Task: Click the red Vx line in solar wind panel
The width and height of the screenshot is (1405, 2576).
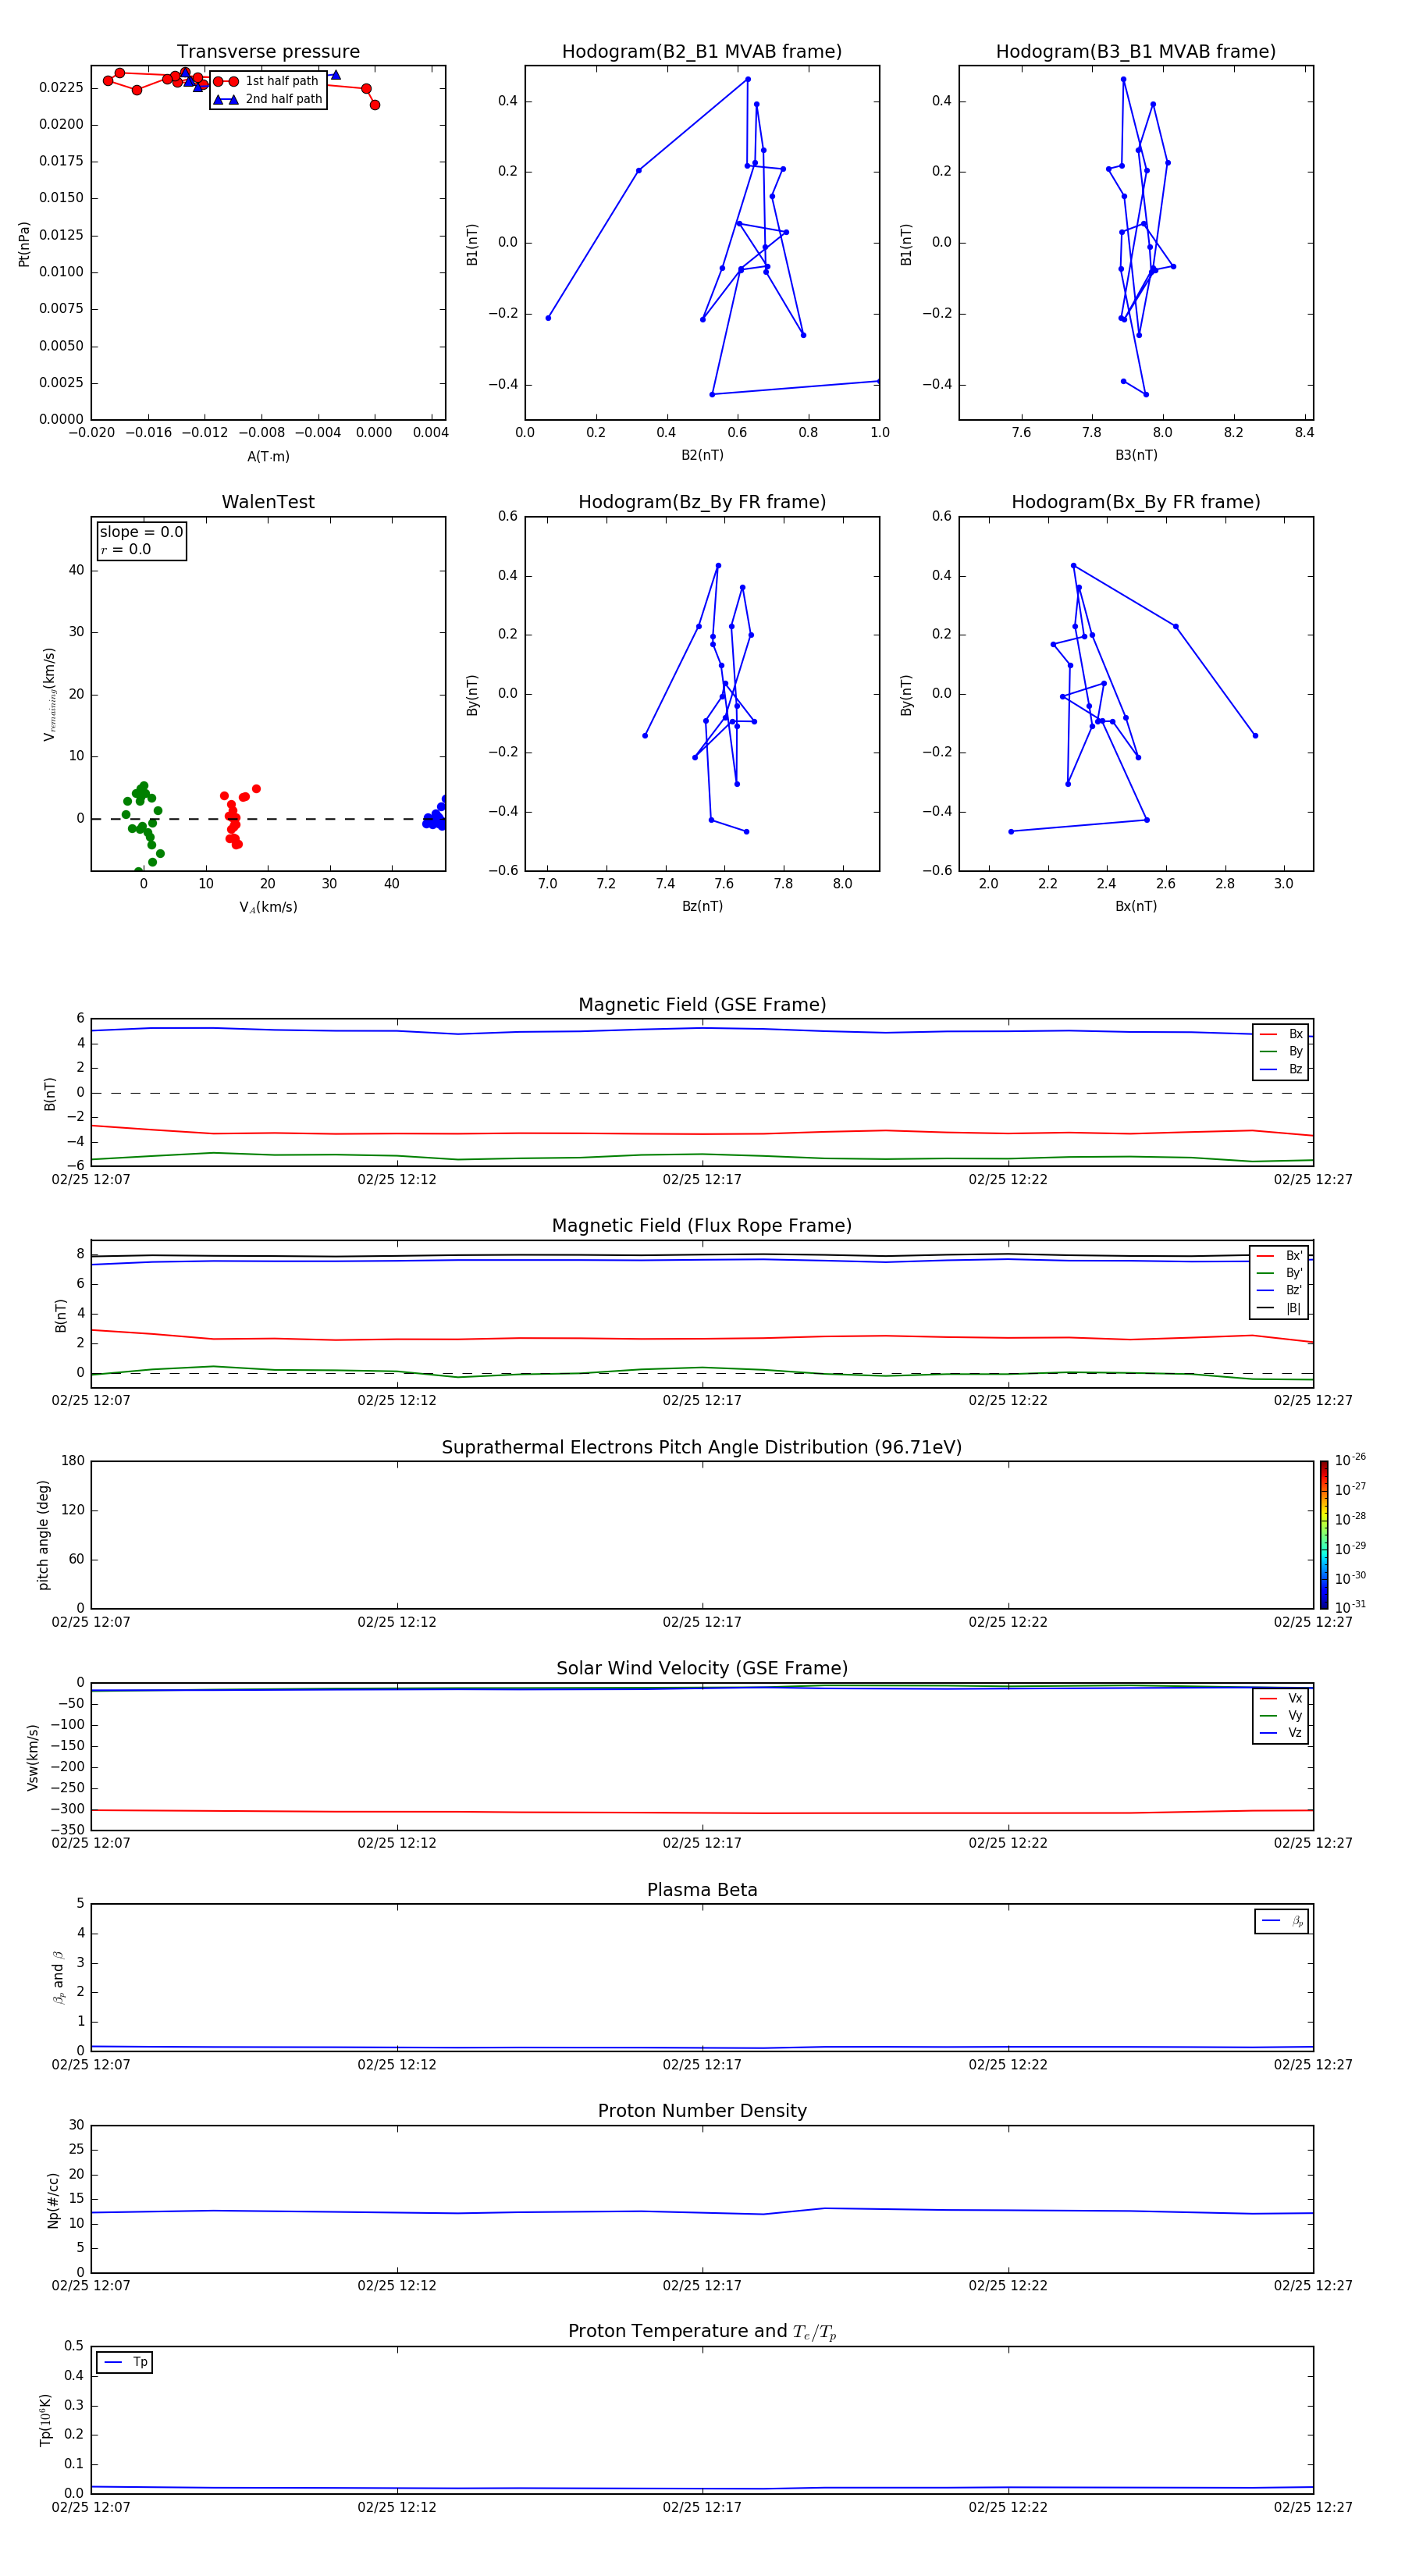Action: [x=702, y=1812]
